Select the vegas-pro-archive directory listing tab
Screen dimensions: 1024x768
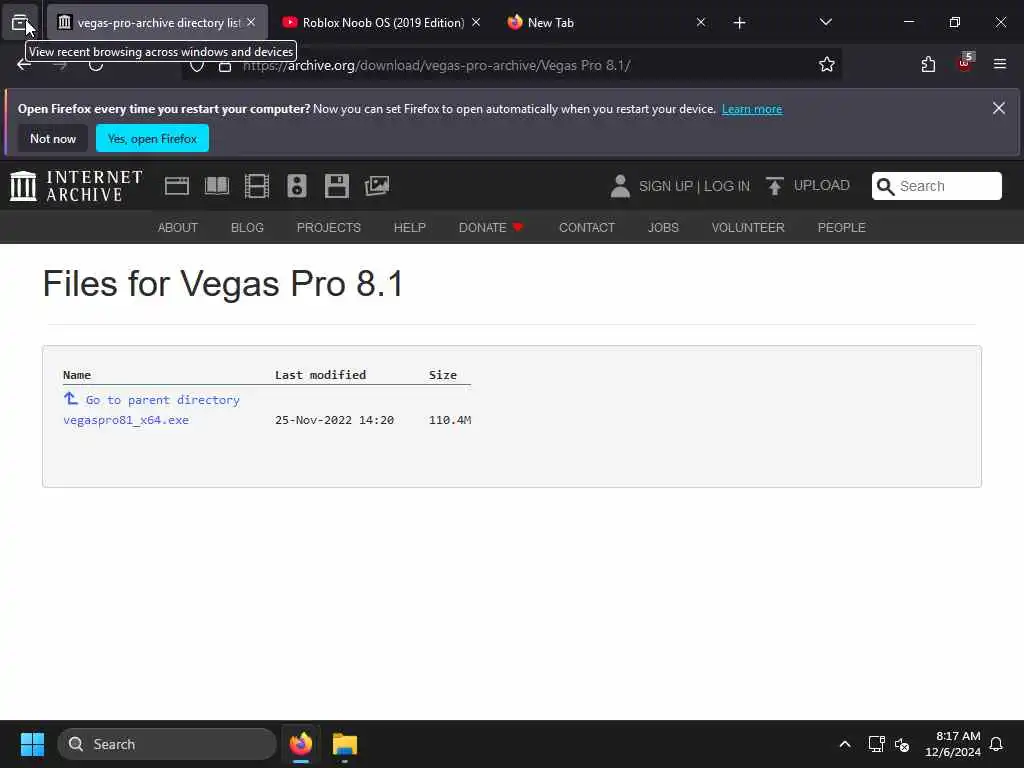tap(158, 23)
